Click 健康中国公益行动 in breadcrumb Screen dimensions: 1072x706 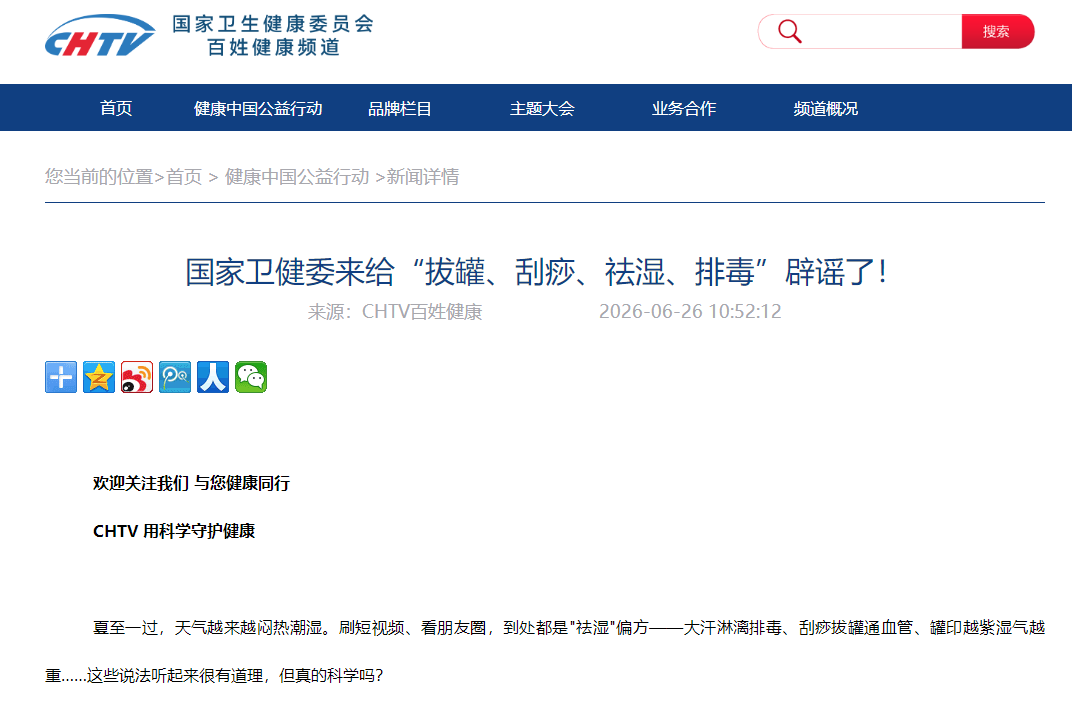pyautogui.click(x=297, y=177)
